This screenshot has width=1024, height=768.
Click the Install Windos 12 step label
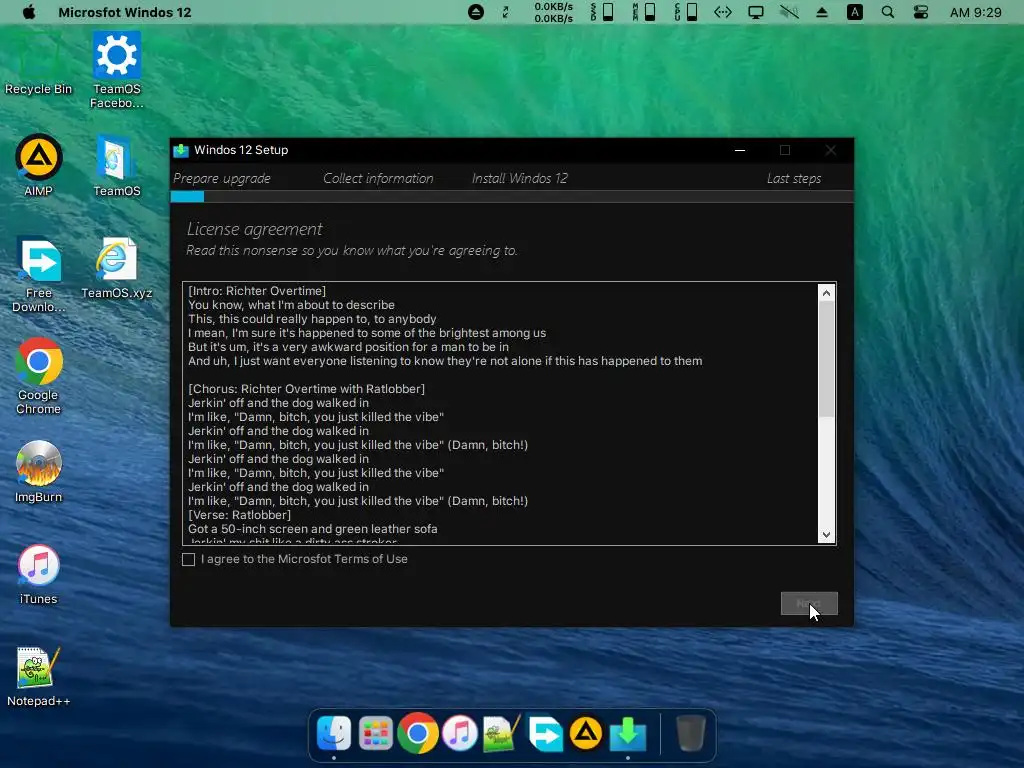click(x=520, y=178)
